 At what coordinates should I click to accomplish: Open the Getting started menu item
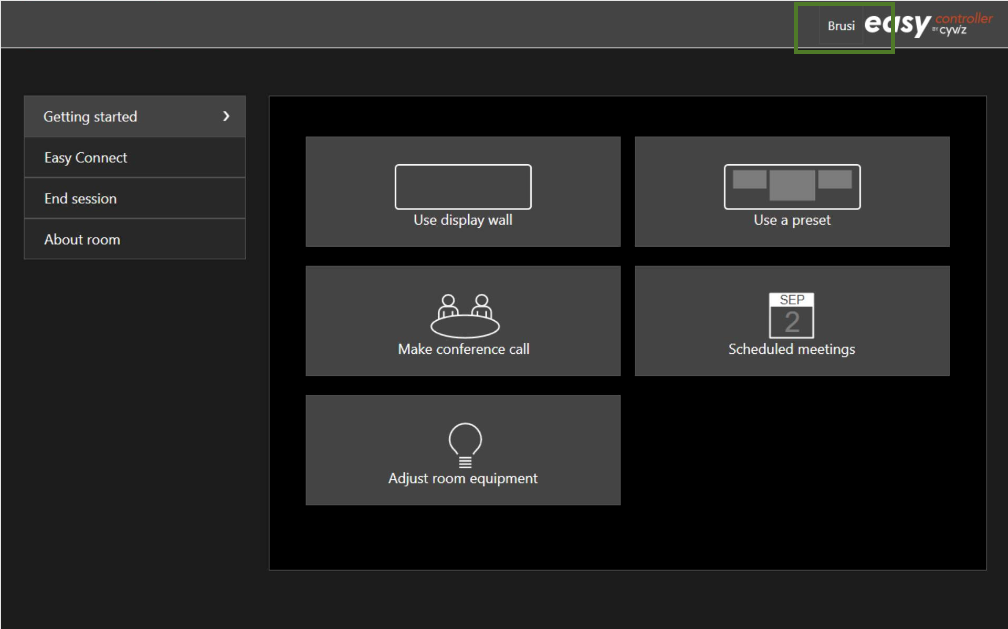91,117
